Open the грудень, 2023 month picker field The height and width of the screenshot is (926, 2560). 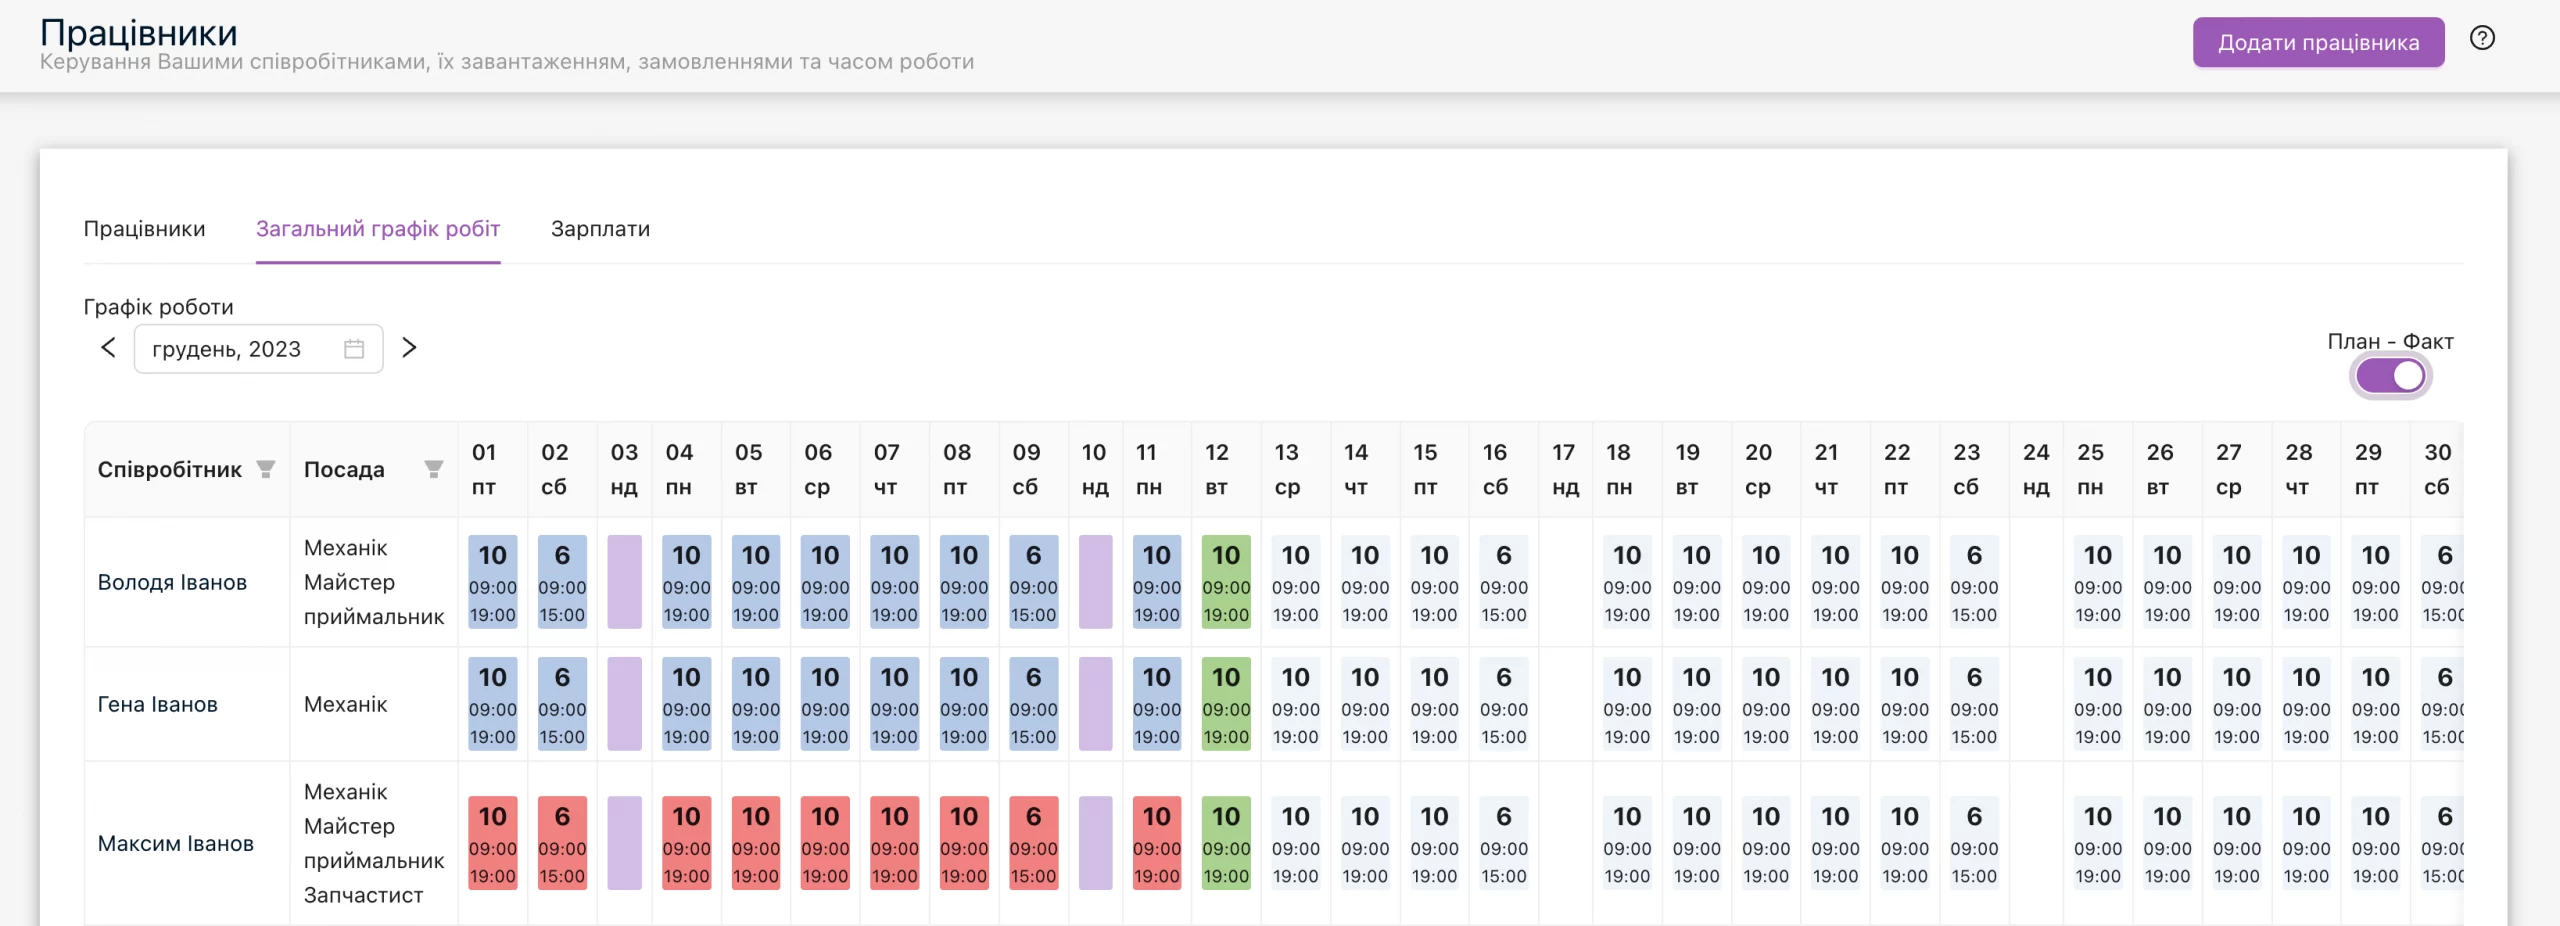(x=258, y=349)
